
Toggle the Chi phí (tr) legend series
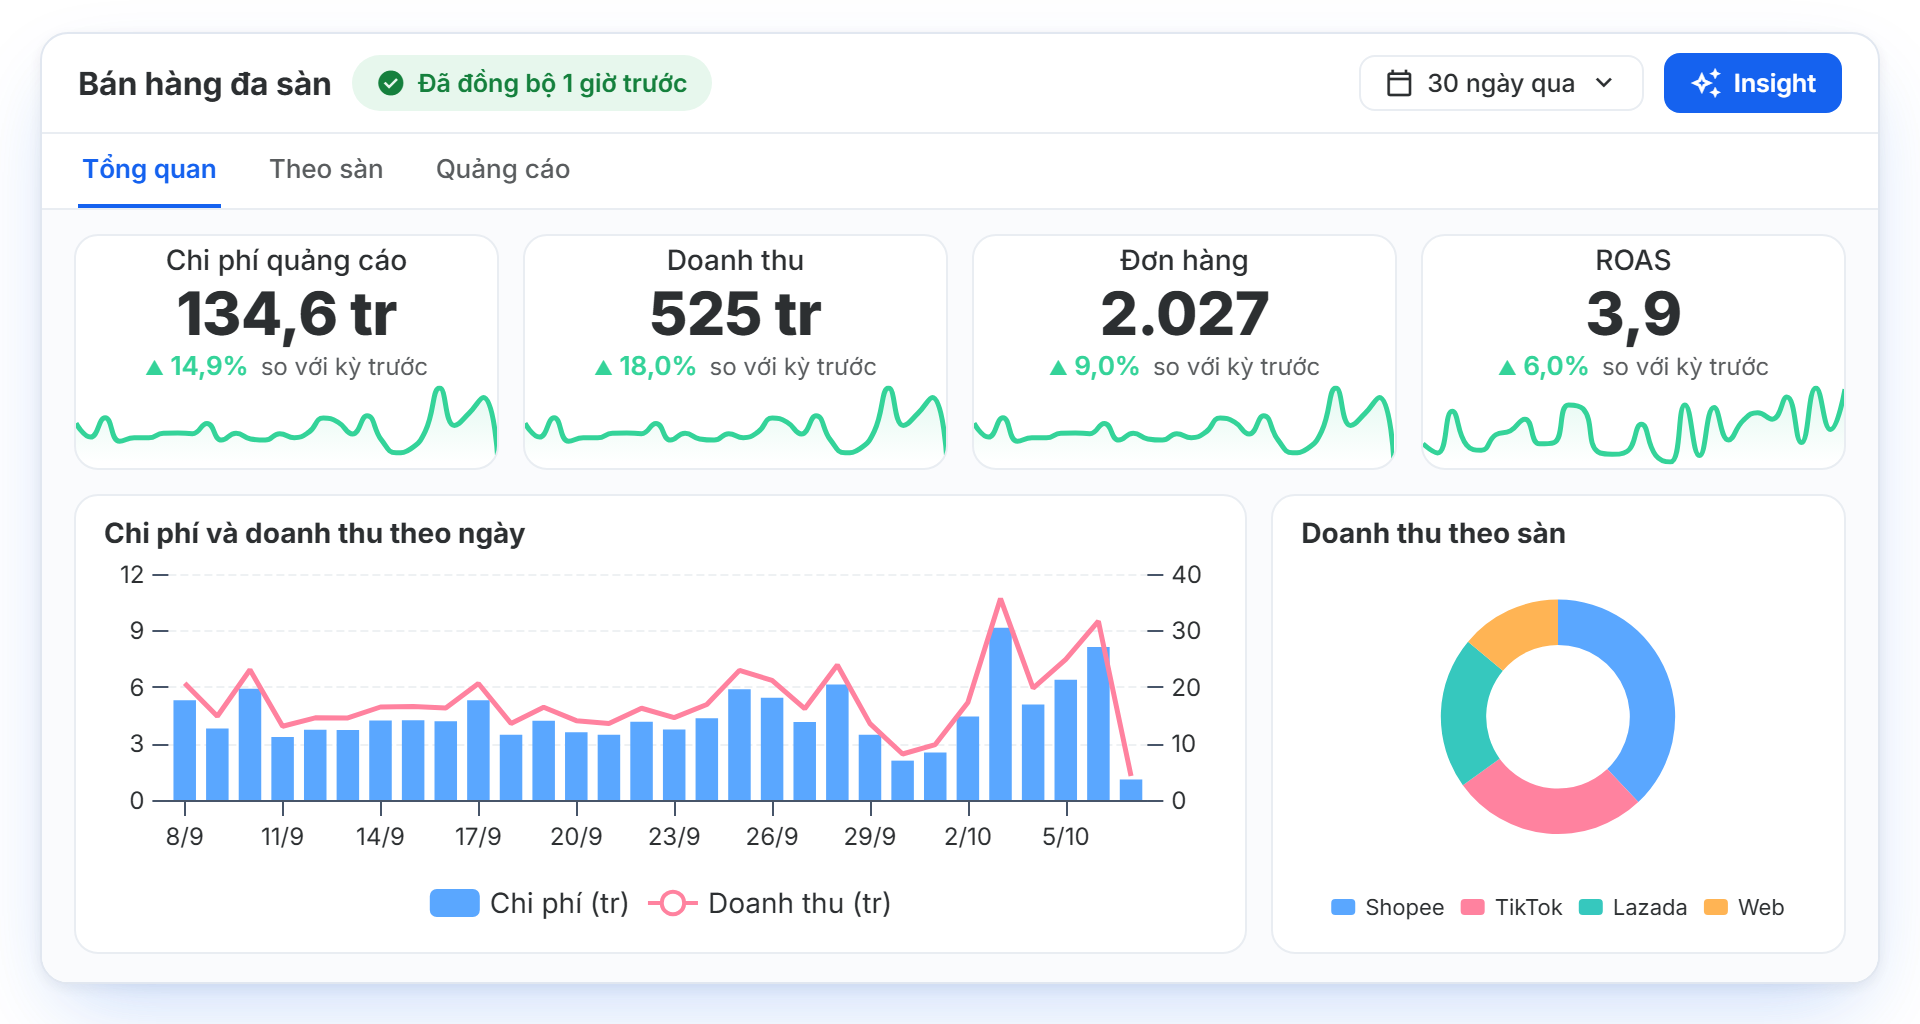pos(529,903)
